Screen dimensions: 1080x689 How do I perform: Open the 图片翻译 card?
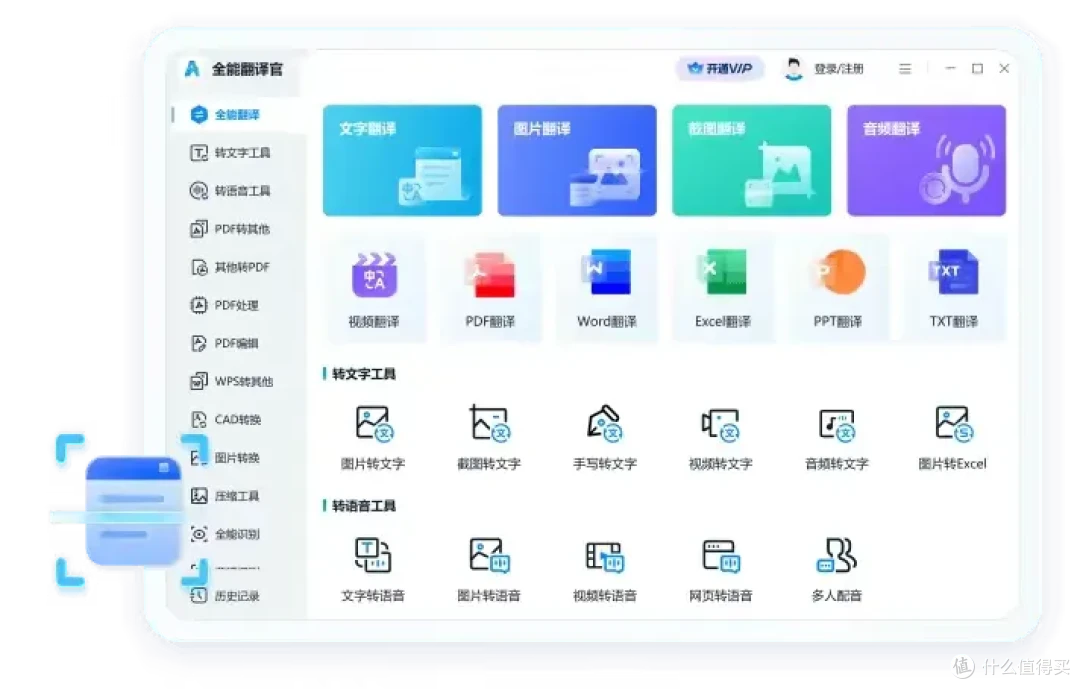click(x=577, y=161)
